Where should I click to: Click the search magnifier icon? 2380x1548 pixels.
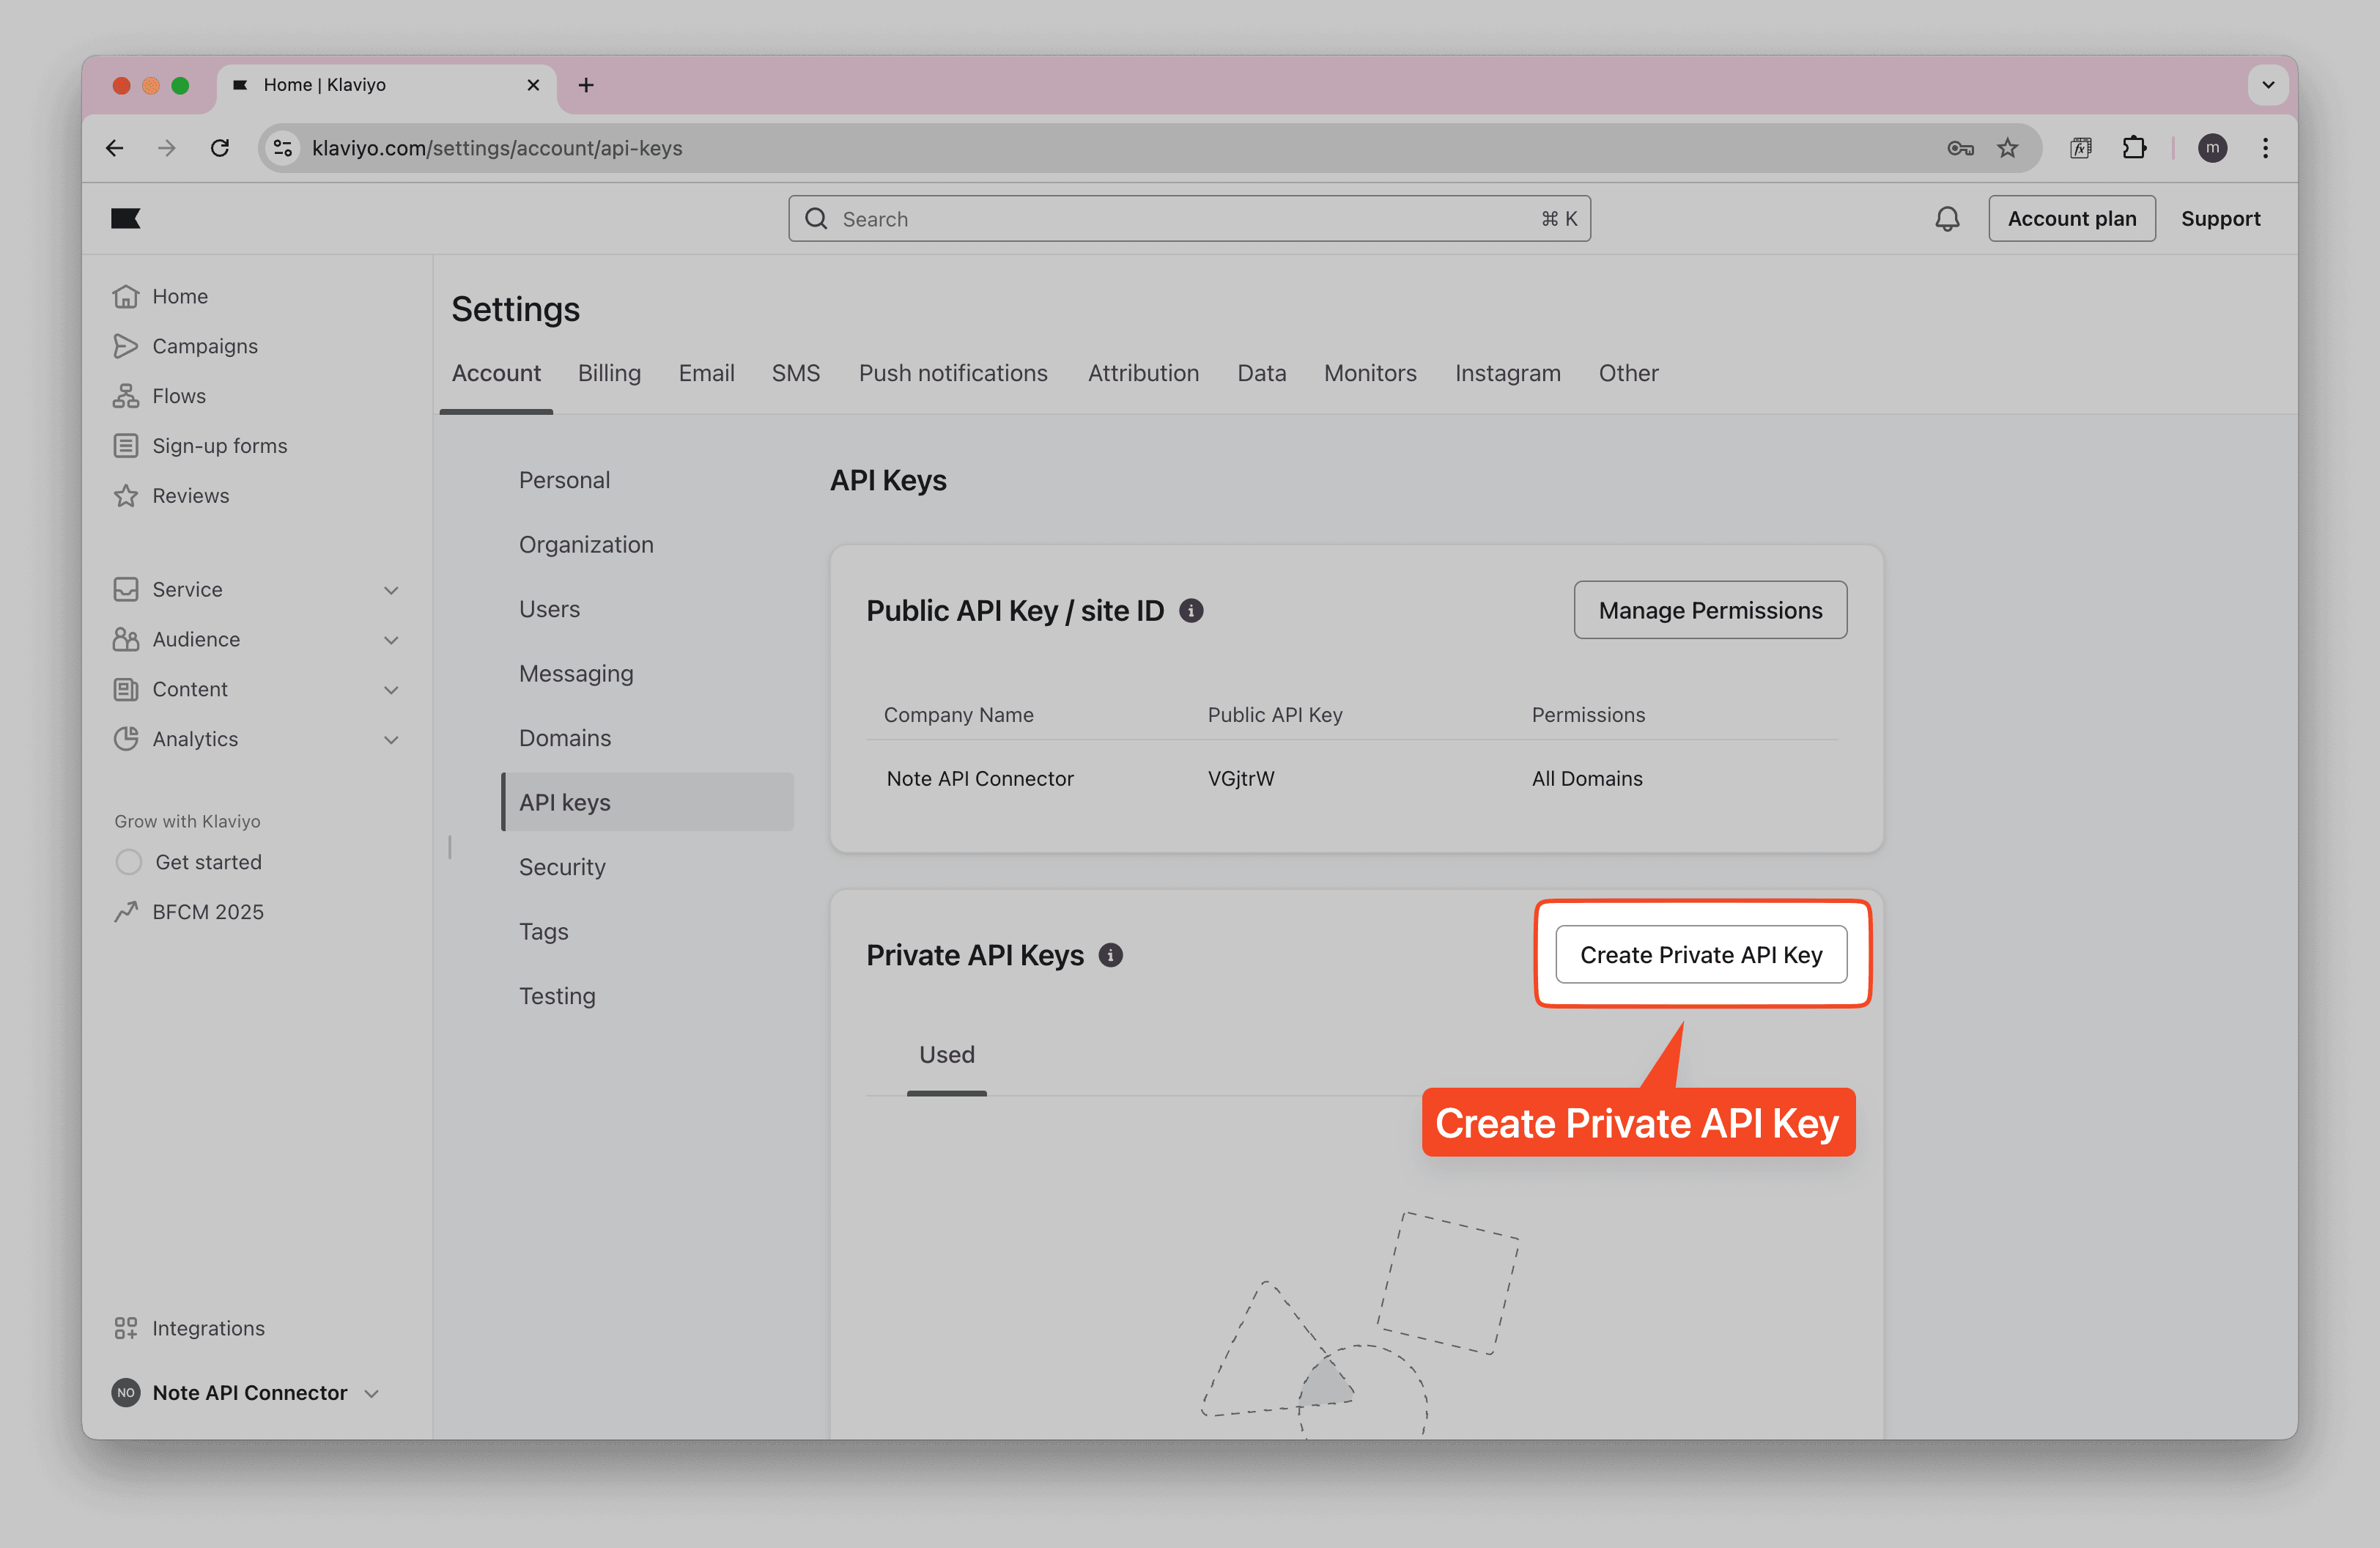816,218
